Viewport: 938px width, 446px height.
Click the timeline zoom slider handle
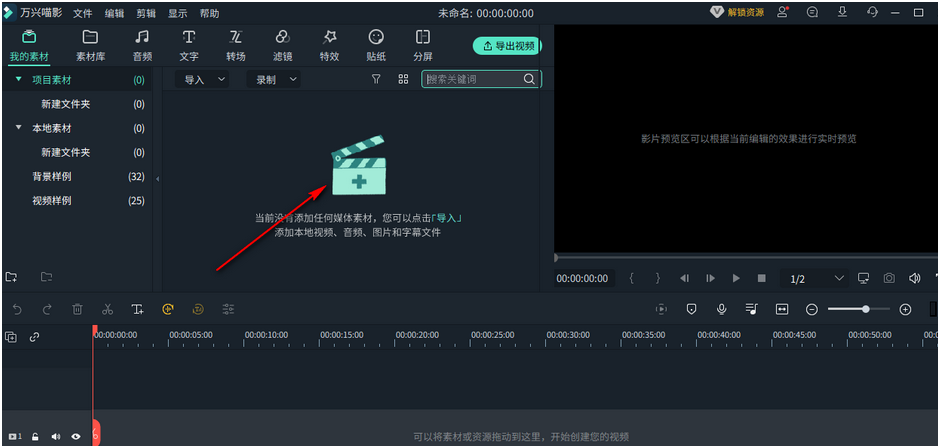click(866, 309)
